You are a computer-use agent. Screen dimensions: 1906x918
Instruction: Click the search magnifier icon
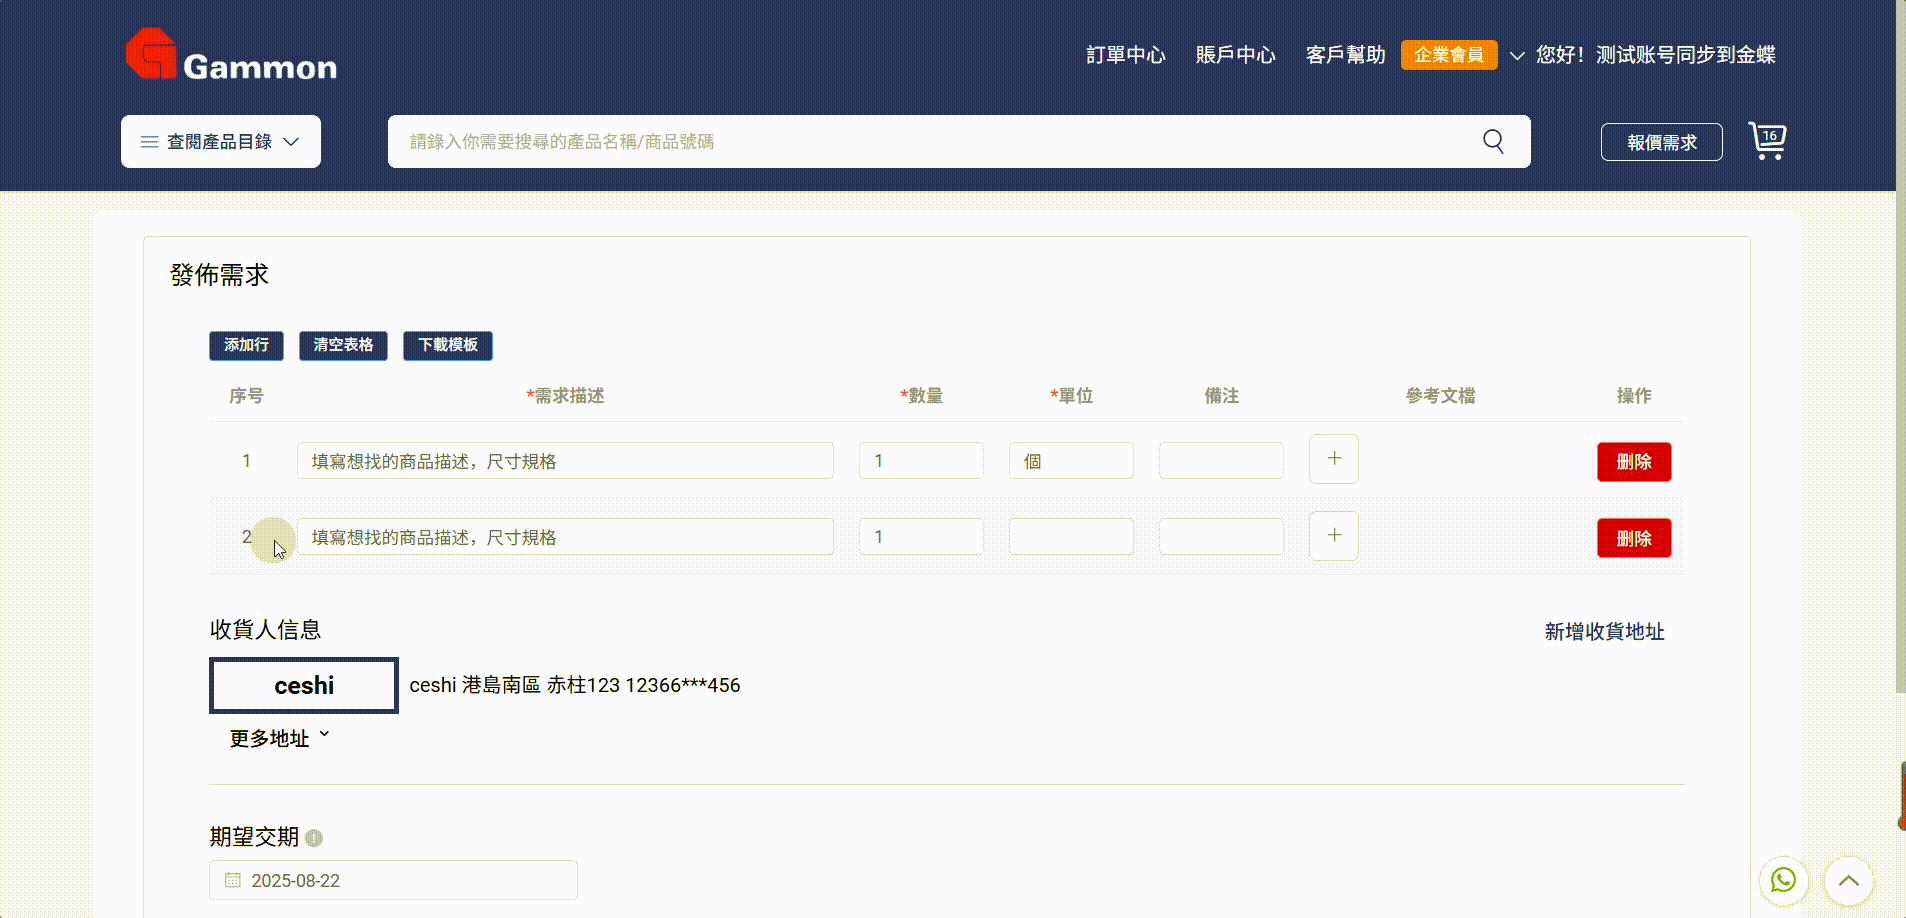pyautogui.click(x=1493, y=141)
